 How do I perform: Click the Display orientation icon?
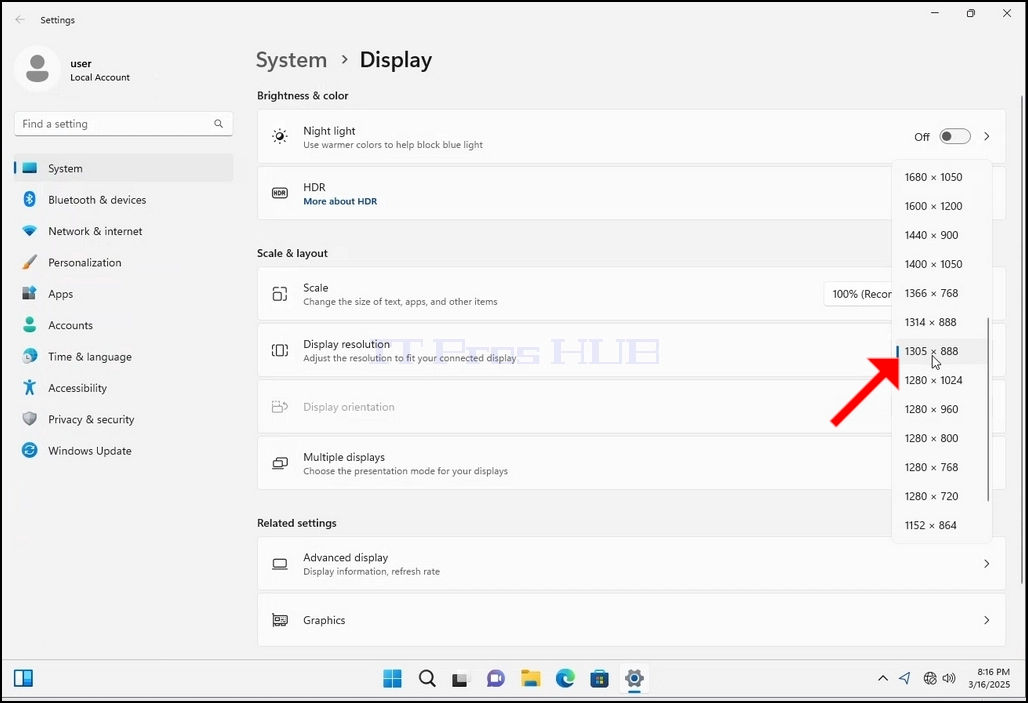coord(280,407)
